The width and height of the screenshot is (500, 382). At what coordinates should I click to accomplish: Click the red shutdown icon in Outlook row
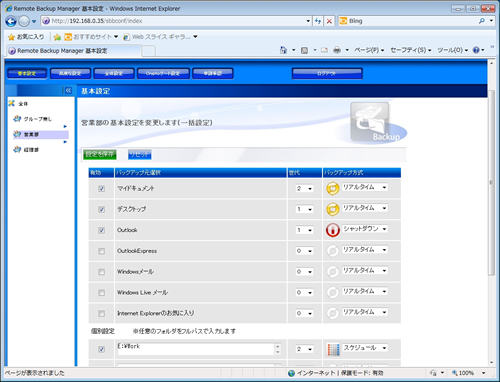pos(332,230)
